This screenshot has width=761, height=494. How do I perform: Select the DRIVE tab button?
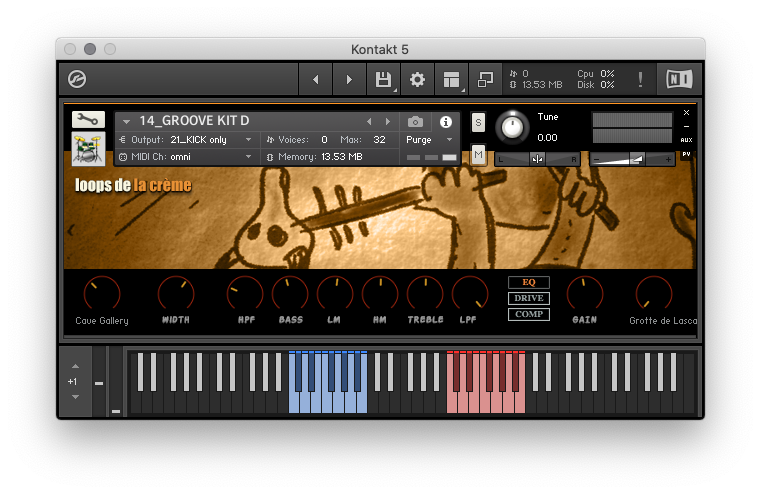coord(529,298)
